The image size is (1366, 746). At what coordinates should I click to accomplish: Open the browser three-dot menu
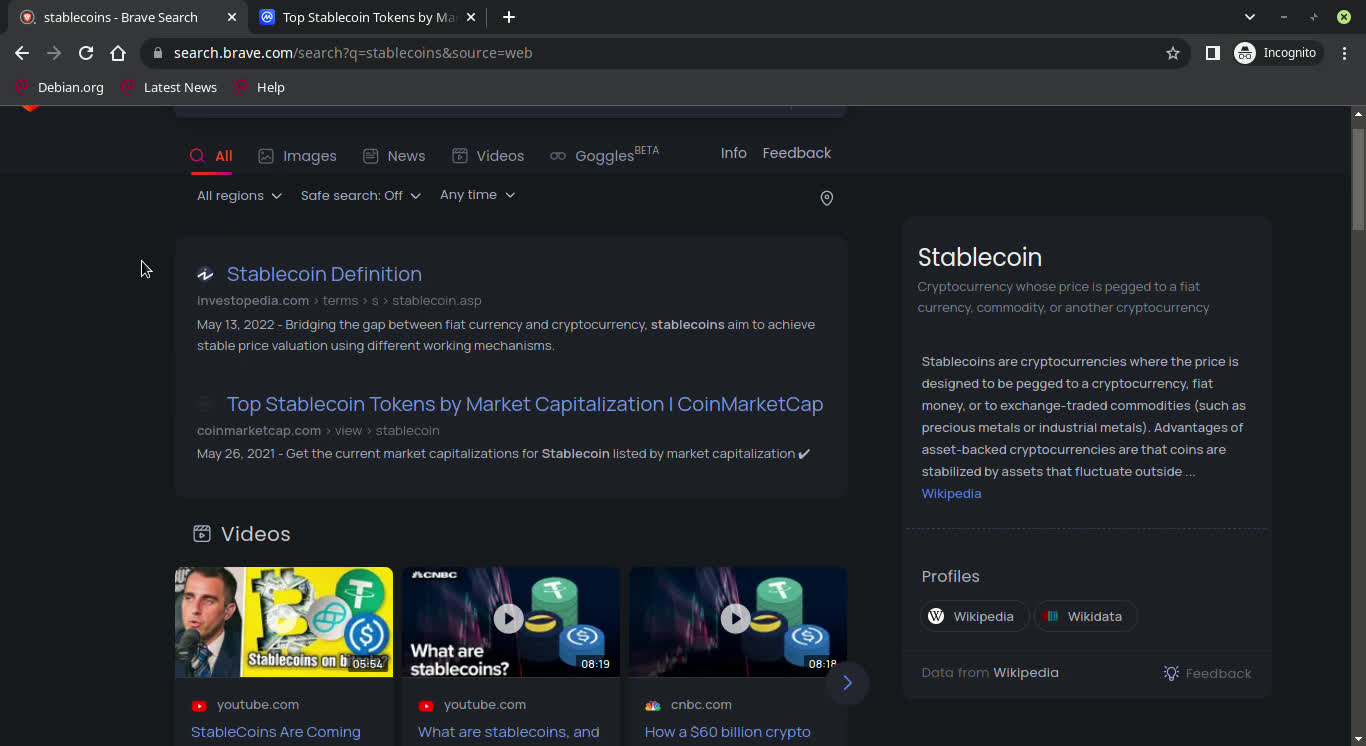point(1344,53)
